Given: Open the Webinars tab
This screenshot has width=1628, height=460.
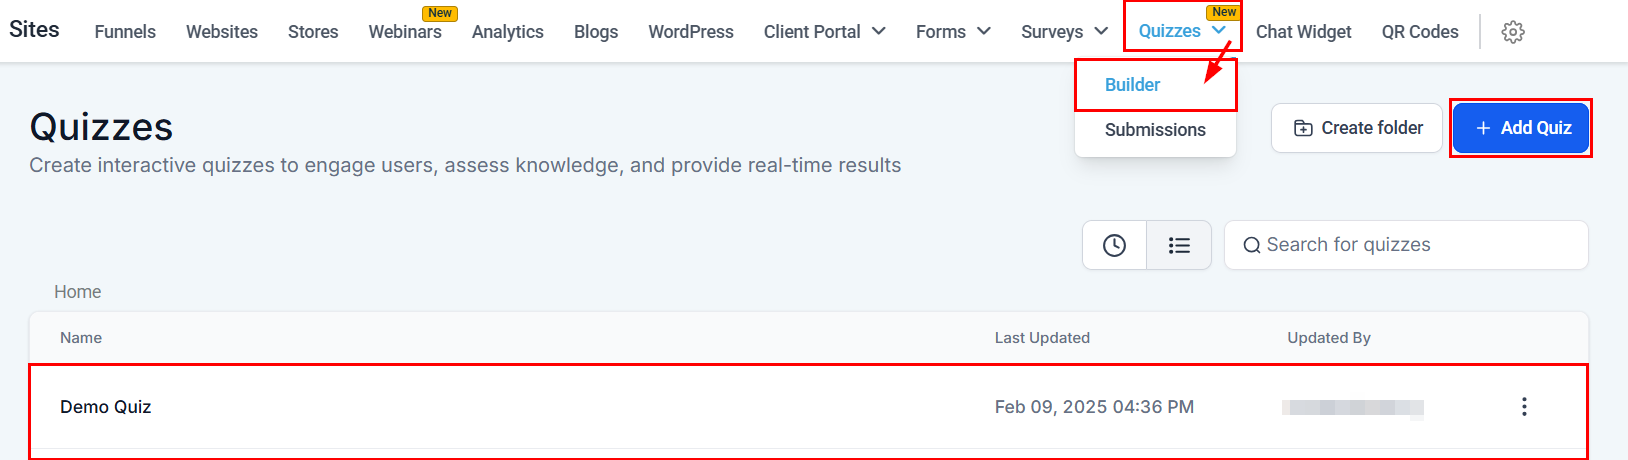Looking at the screenshot, I should point(405,32).
